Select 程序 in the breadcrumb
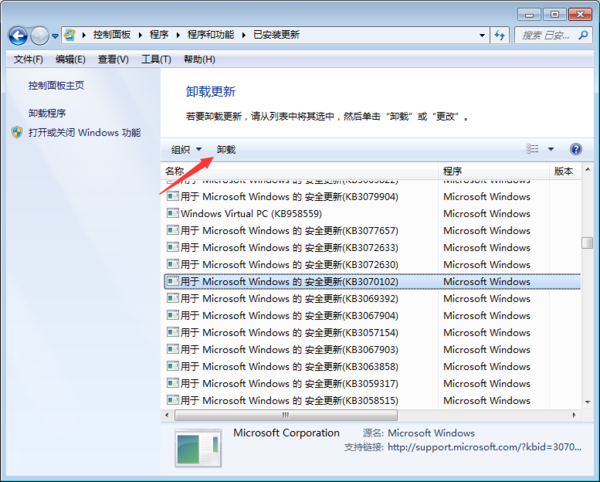Screen dimensions: 600x482 click(159, 35)
